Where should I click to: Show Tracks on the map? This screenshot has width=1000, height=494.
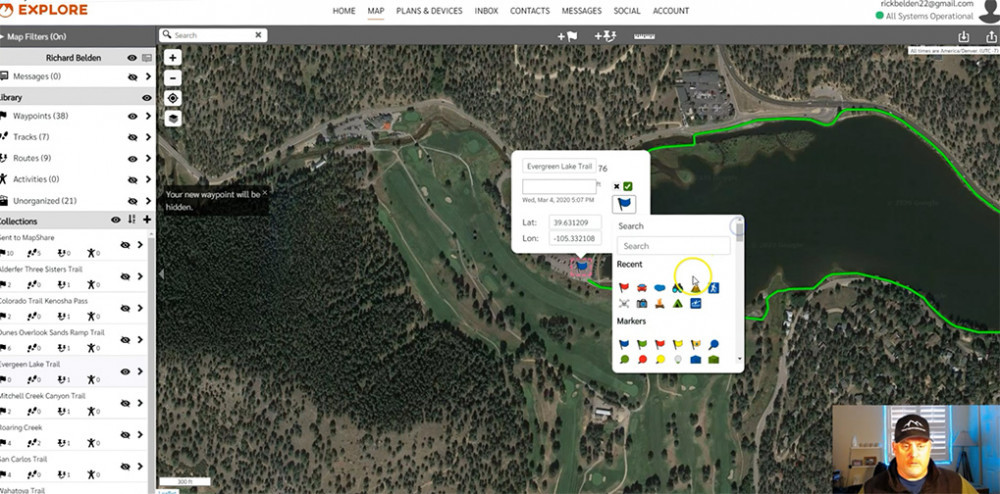click(x=133, y=137)
